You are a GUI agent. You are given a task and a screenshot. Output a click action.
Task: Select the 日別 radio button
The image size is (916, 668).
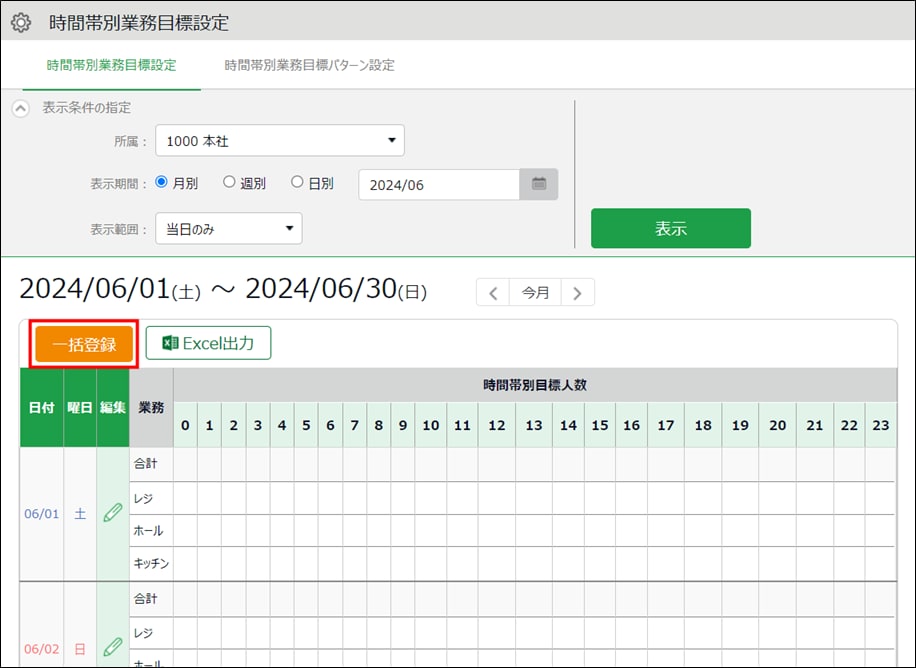297,183
